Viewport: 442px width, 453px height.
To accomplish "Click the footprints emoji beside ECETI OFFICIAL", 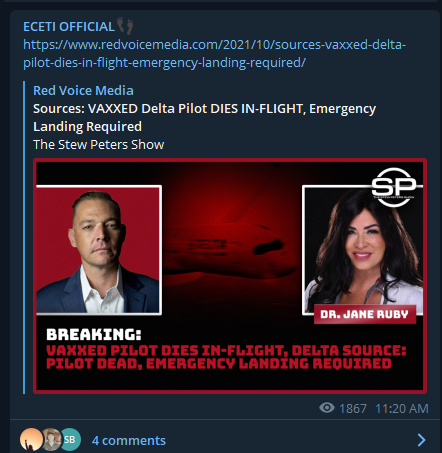I will click(125, 26).
